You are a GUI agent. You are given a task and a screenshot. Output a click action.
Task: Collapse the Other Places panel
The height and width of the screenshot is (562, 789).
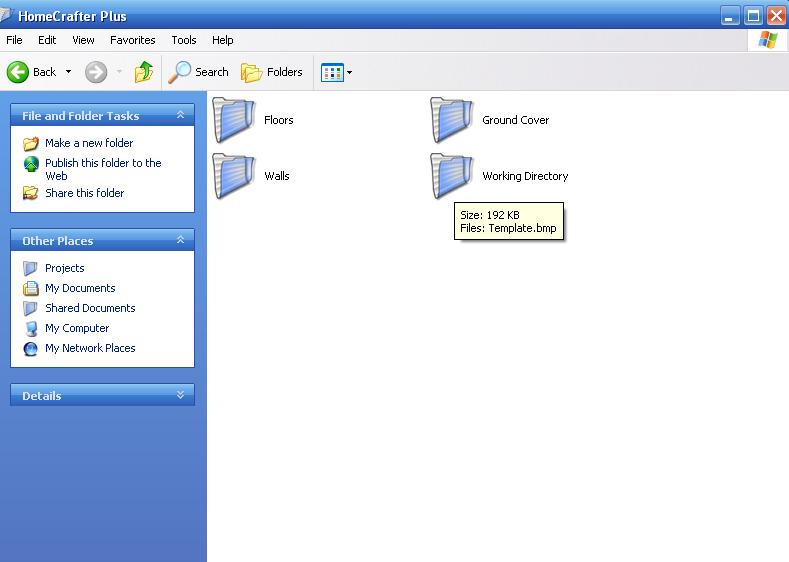[180, 240]
